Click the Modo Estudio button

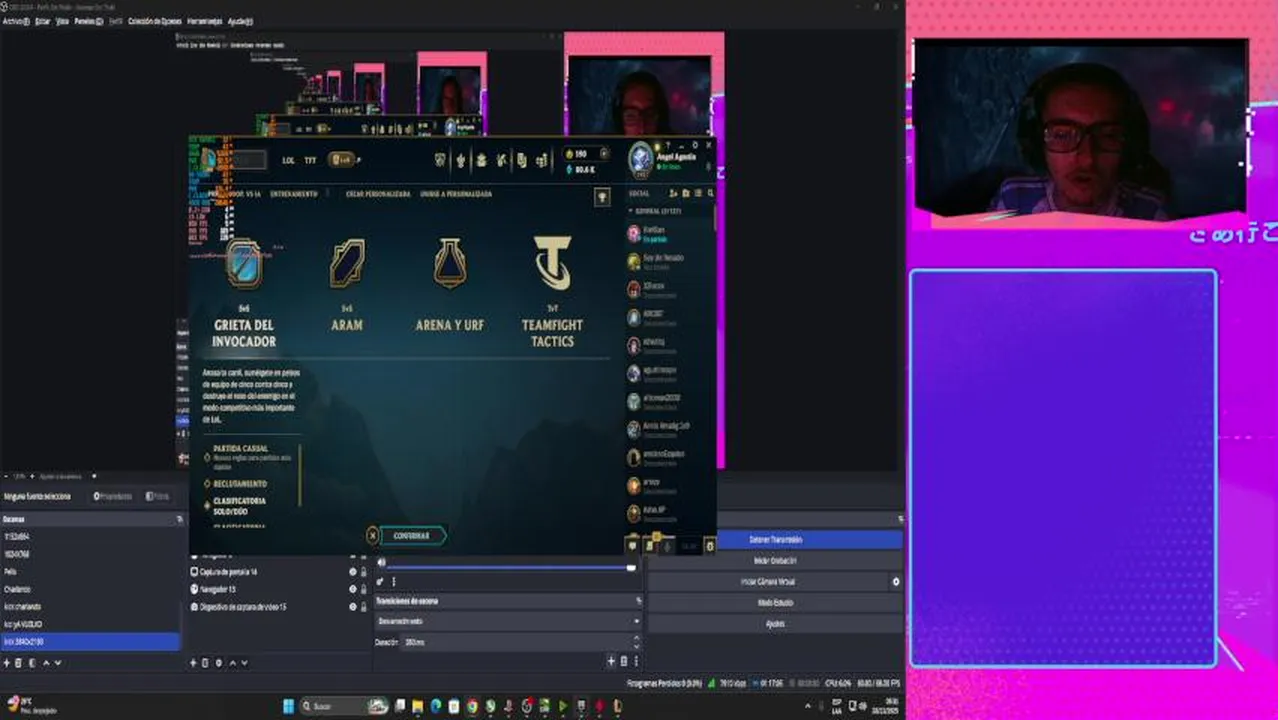(775, 603)
